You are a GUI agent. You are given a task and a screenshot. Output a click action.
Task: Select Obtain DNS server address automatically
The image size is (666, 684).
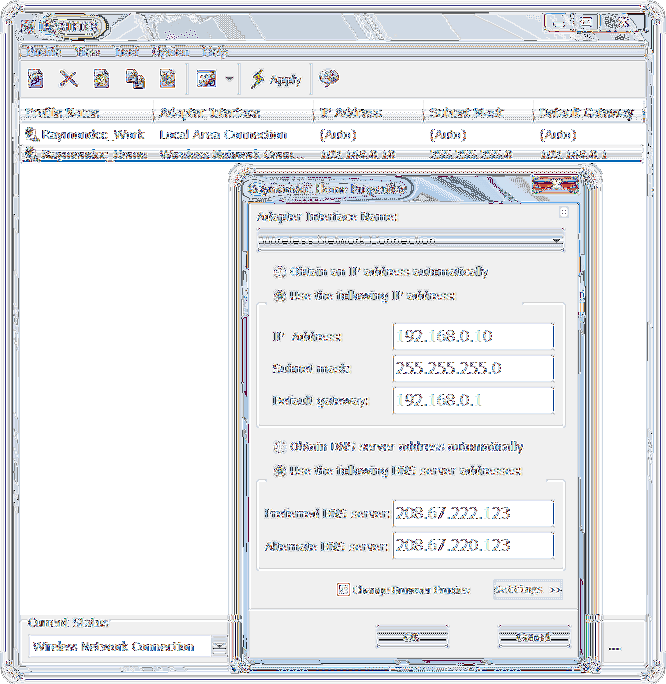tap(281, 447)
